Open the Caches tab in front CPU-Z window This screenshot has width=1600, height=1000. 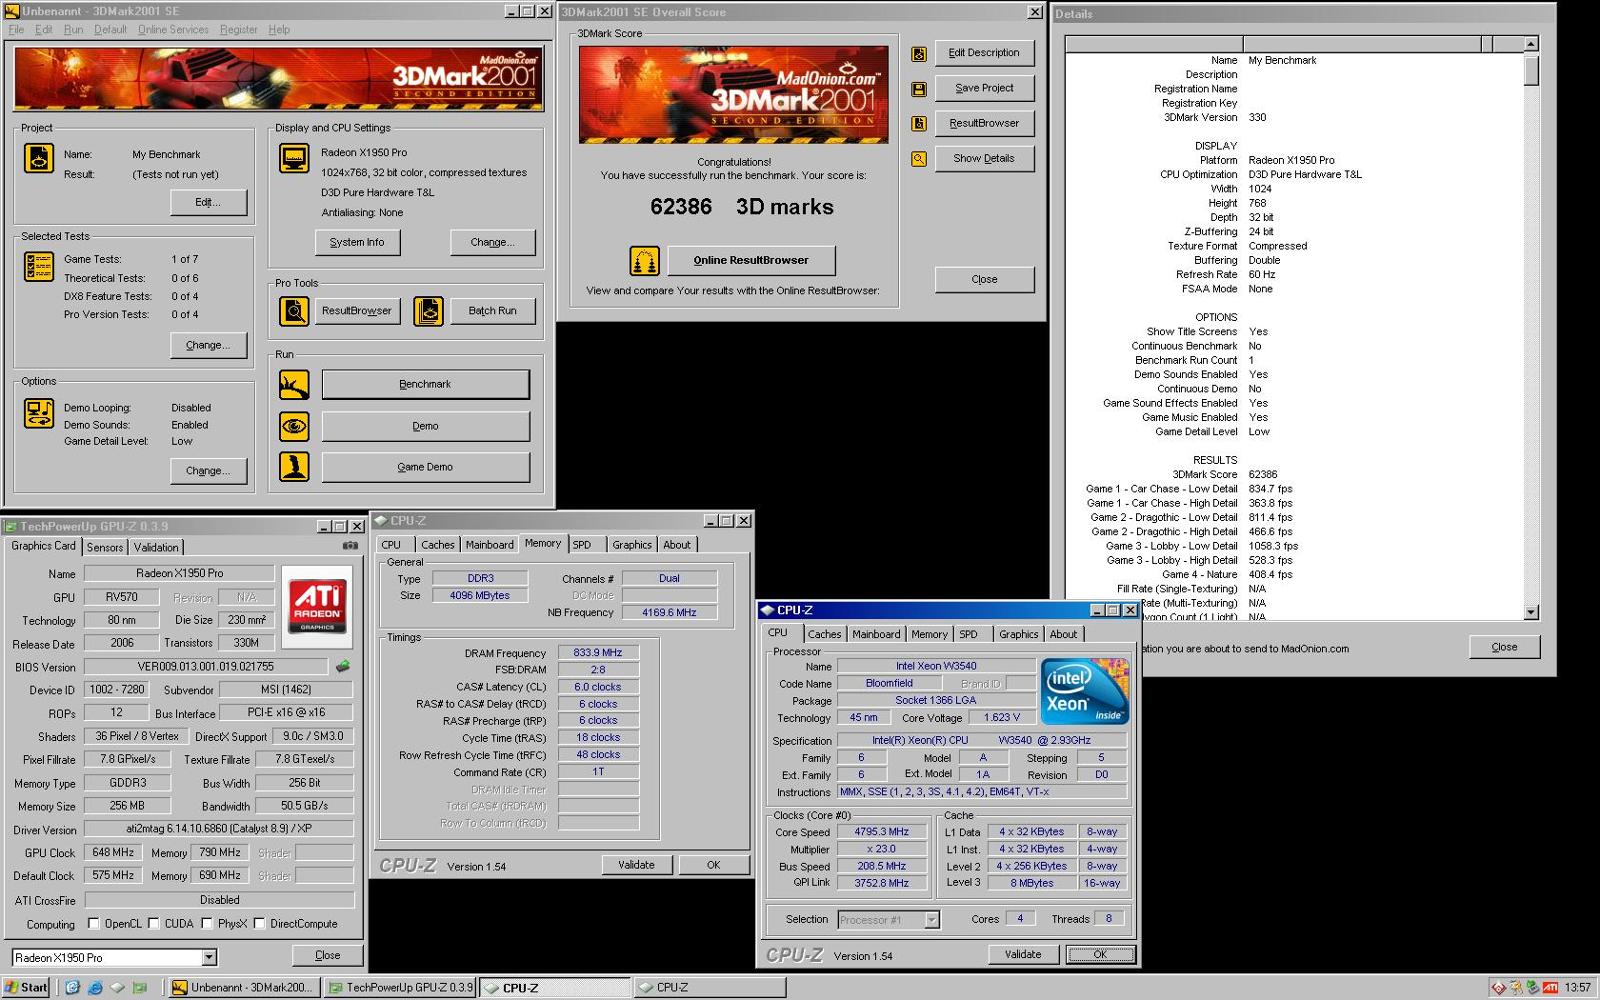(x=824, y=634)
